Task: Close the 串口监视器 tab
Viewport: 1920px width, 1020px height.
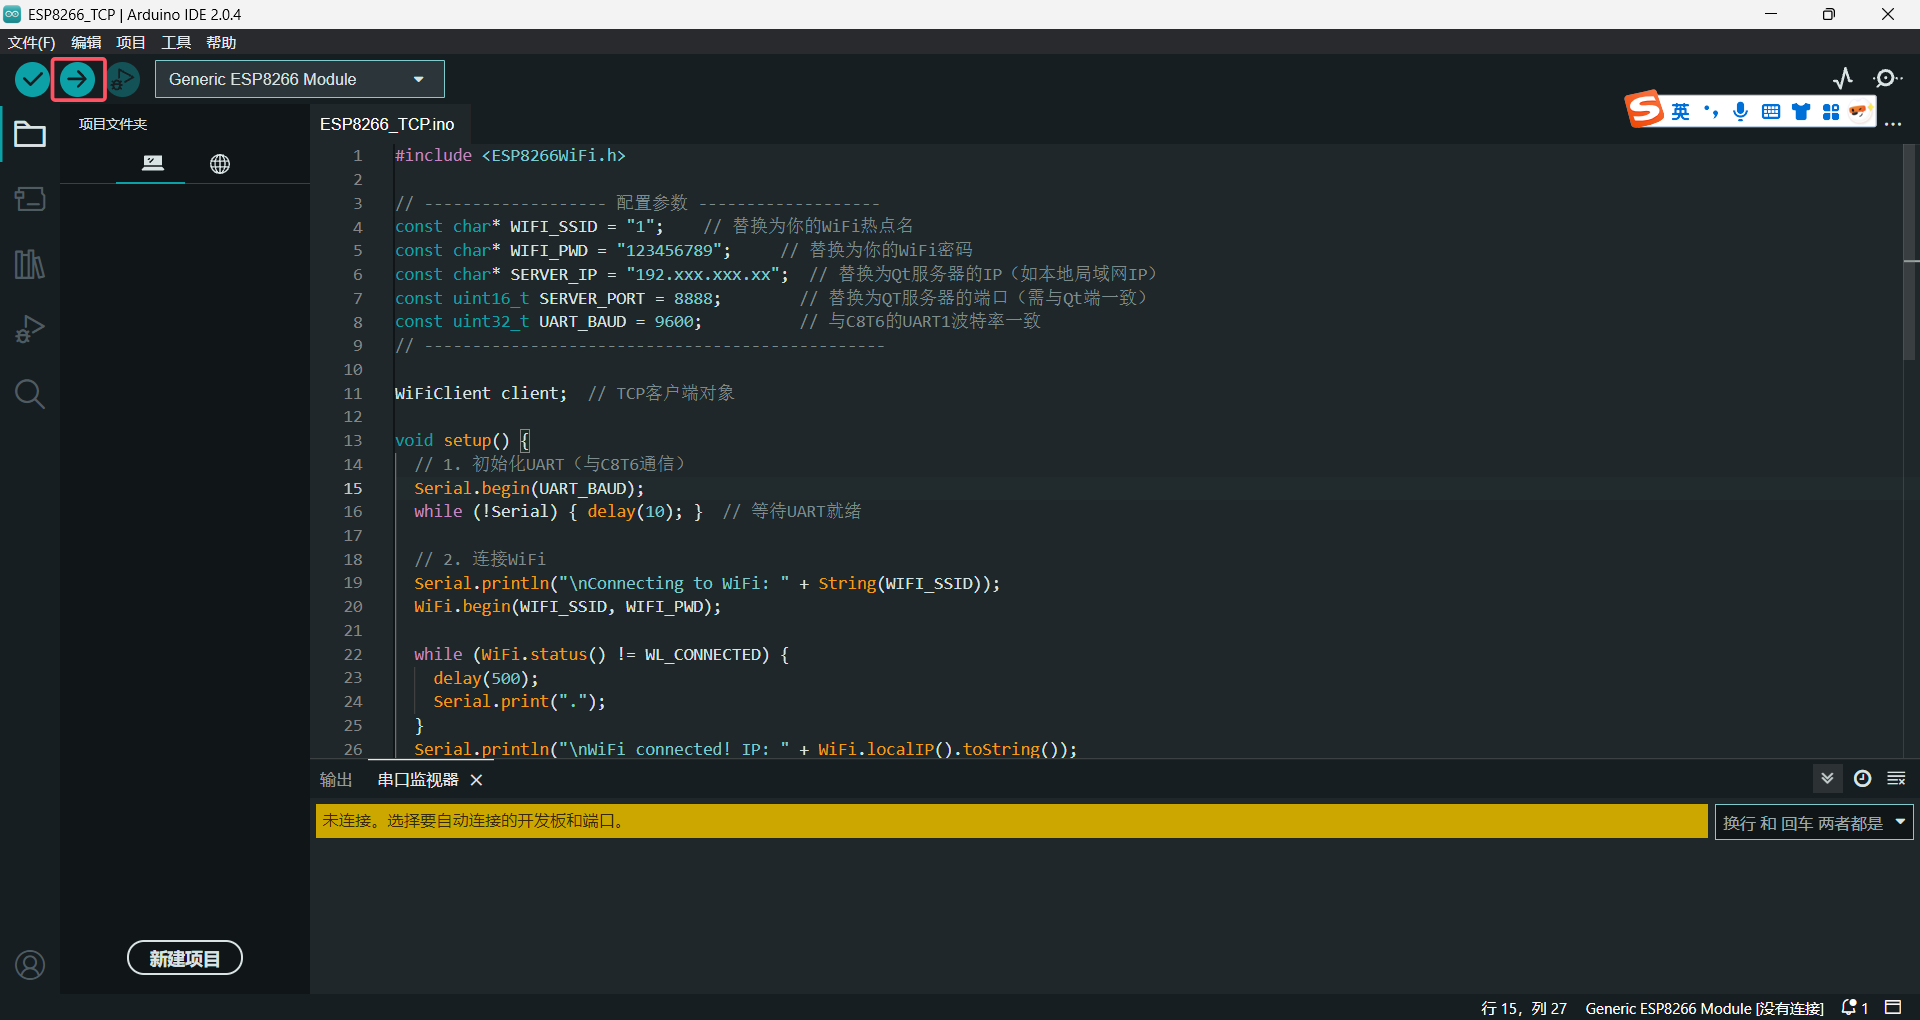Action: (x=476, y=779)
